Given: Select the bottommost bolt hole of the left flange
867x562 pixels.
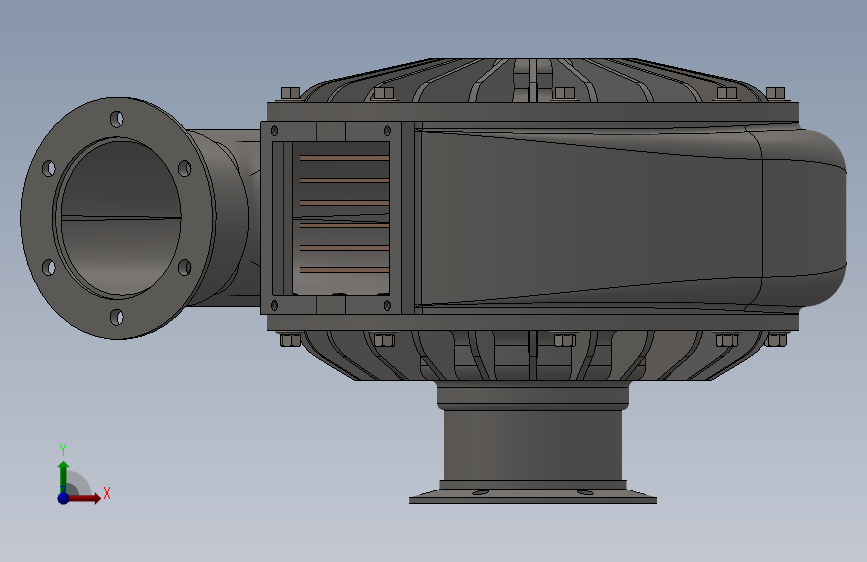Looking at the screenshot, I should pos(117,318).
